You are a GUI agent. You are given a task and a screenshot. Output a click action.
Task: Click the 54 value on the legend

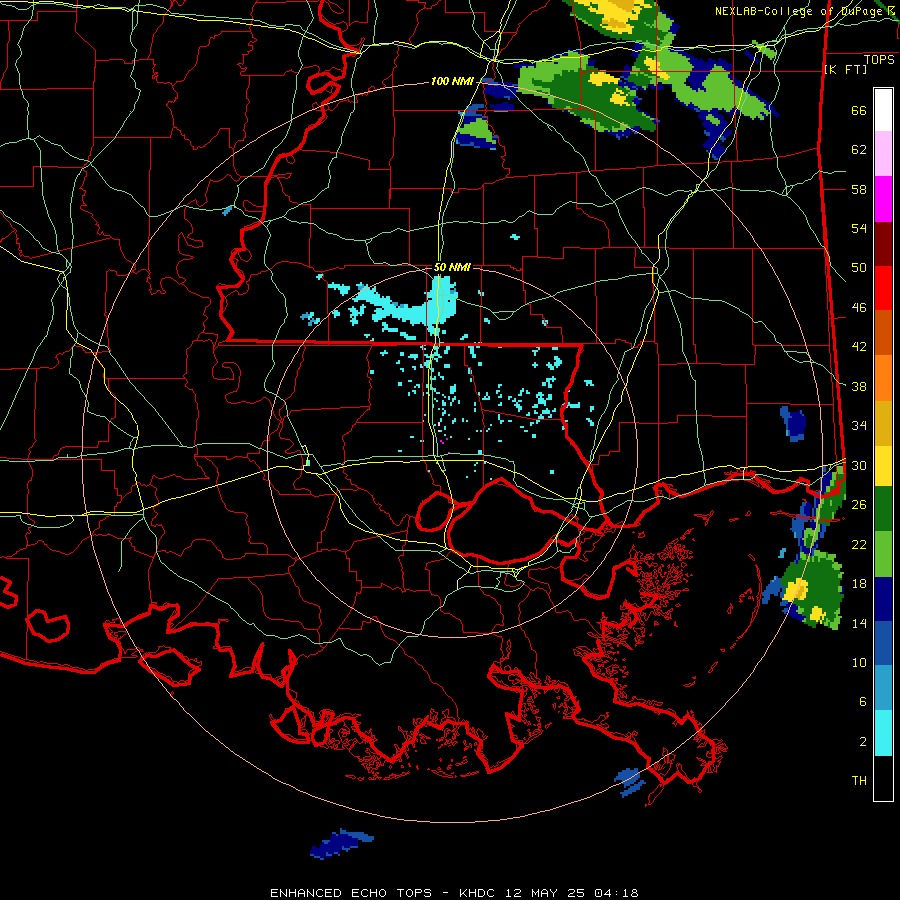pyautogui.click(x=859, y=228)
